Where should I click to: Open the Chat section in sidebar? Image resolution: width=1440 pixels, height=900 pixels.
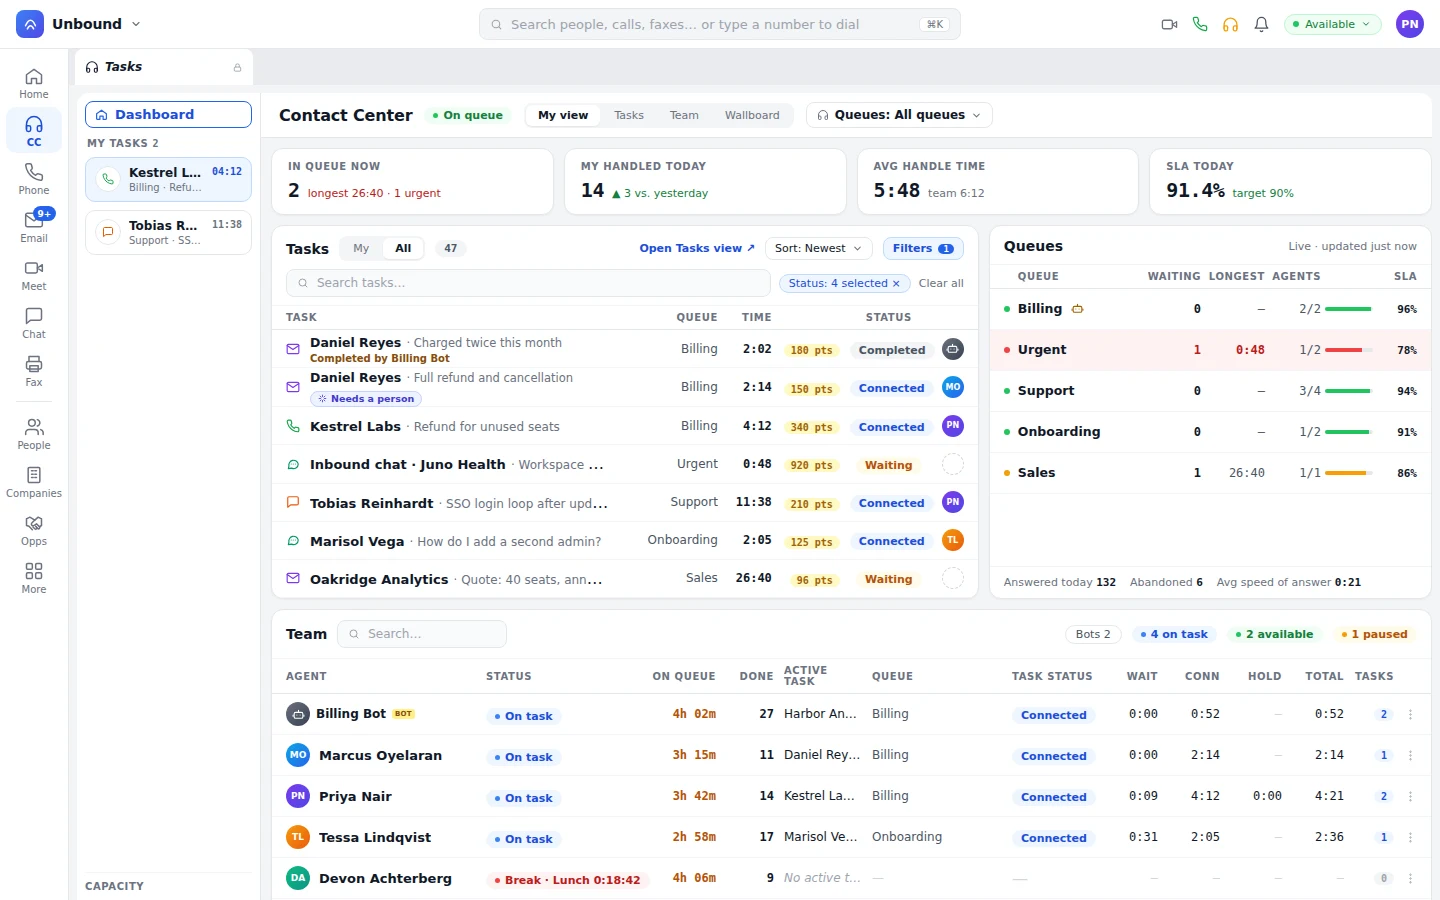tap(34, 323)
